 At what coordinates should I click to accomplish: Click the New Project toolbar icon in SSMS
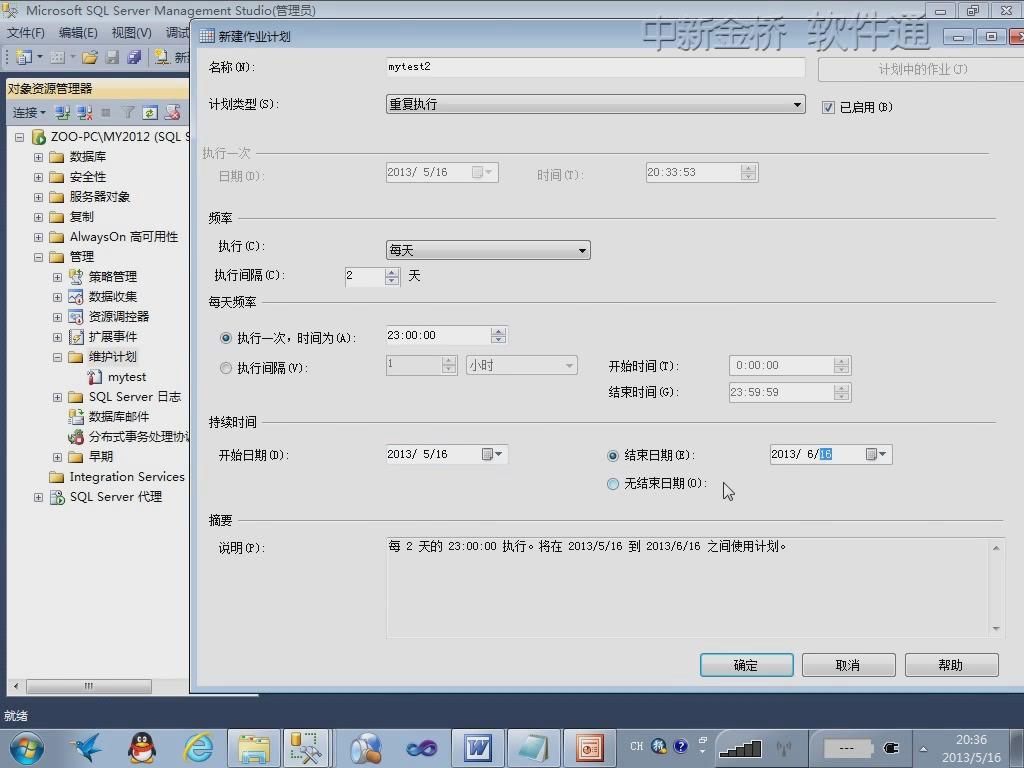point(24,57)
